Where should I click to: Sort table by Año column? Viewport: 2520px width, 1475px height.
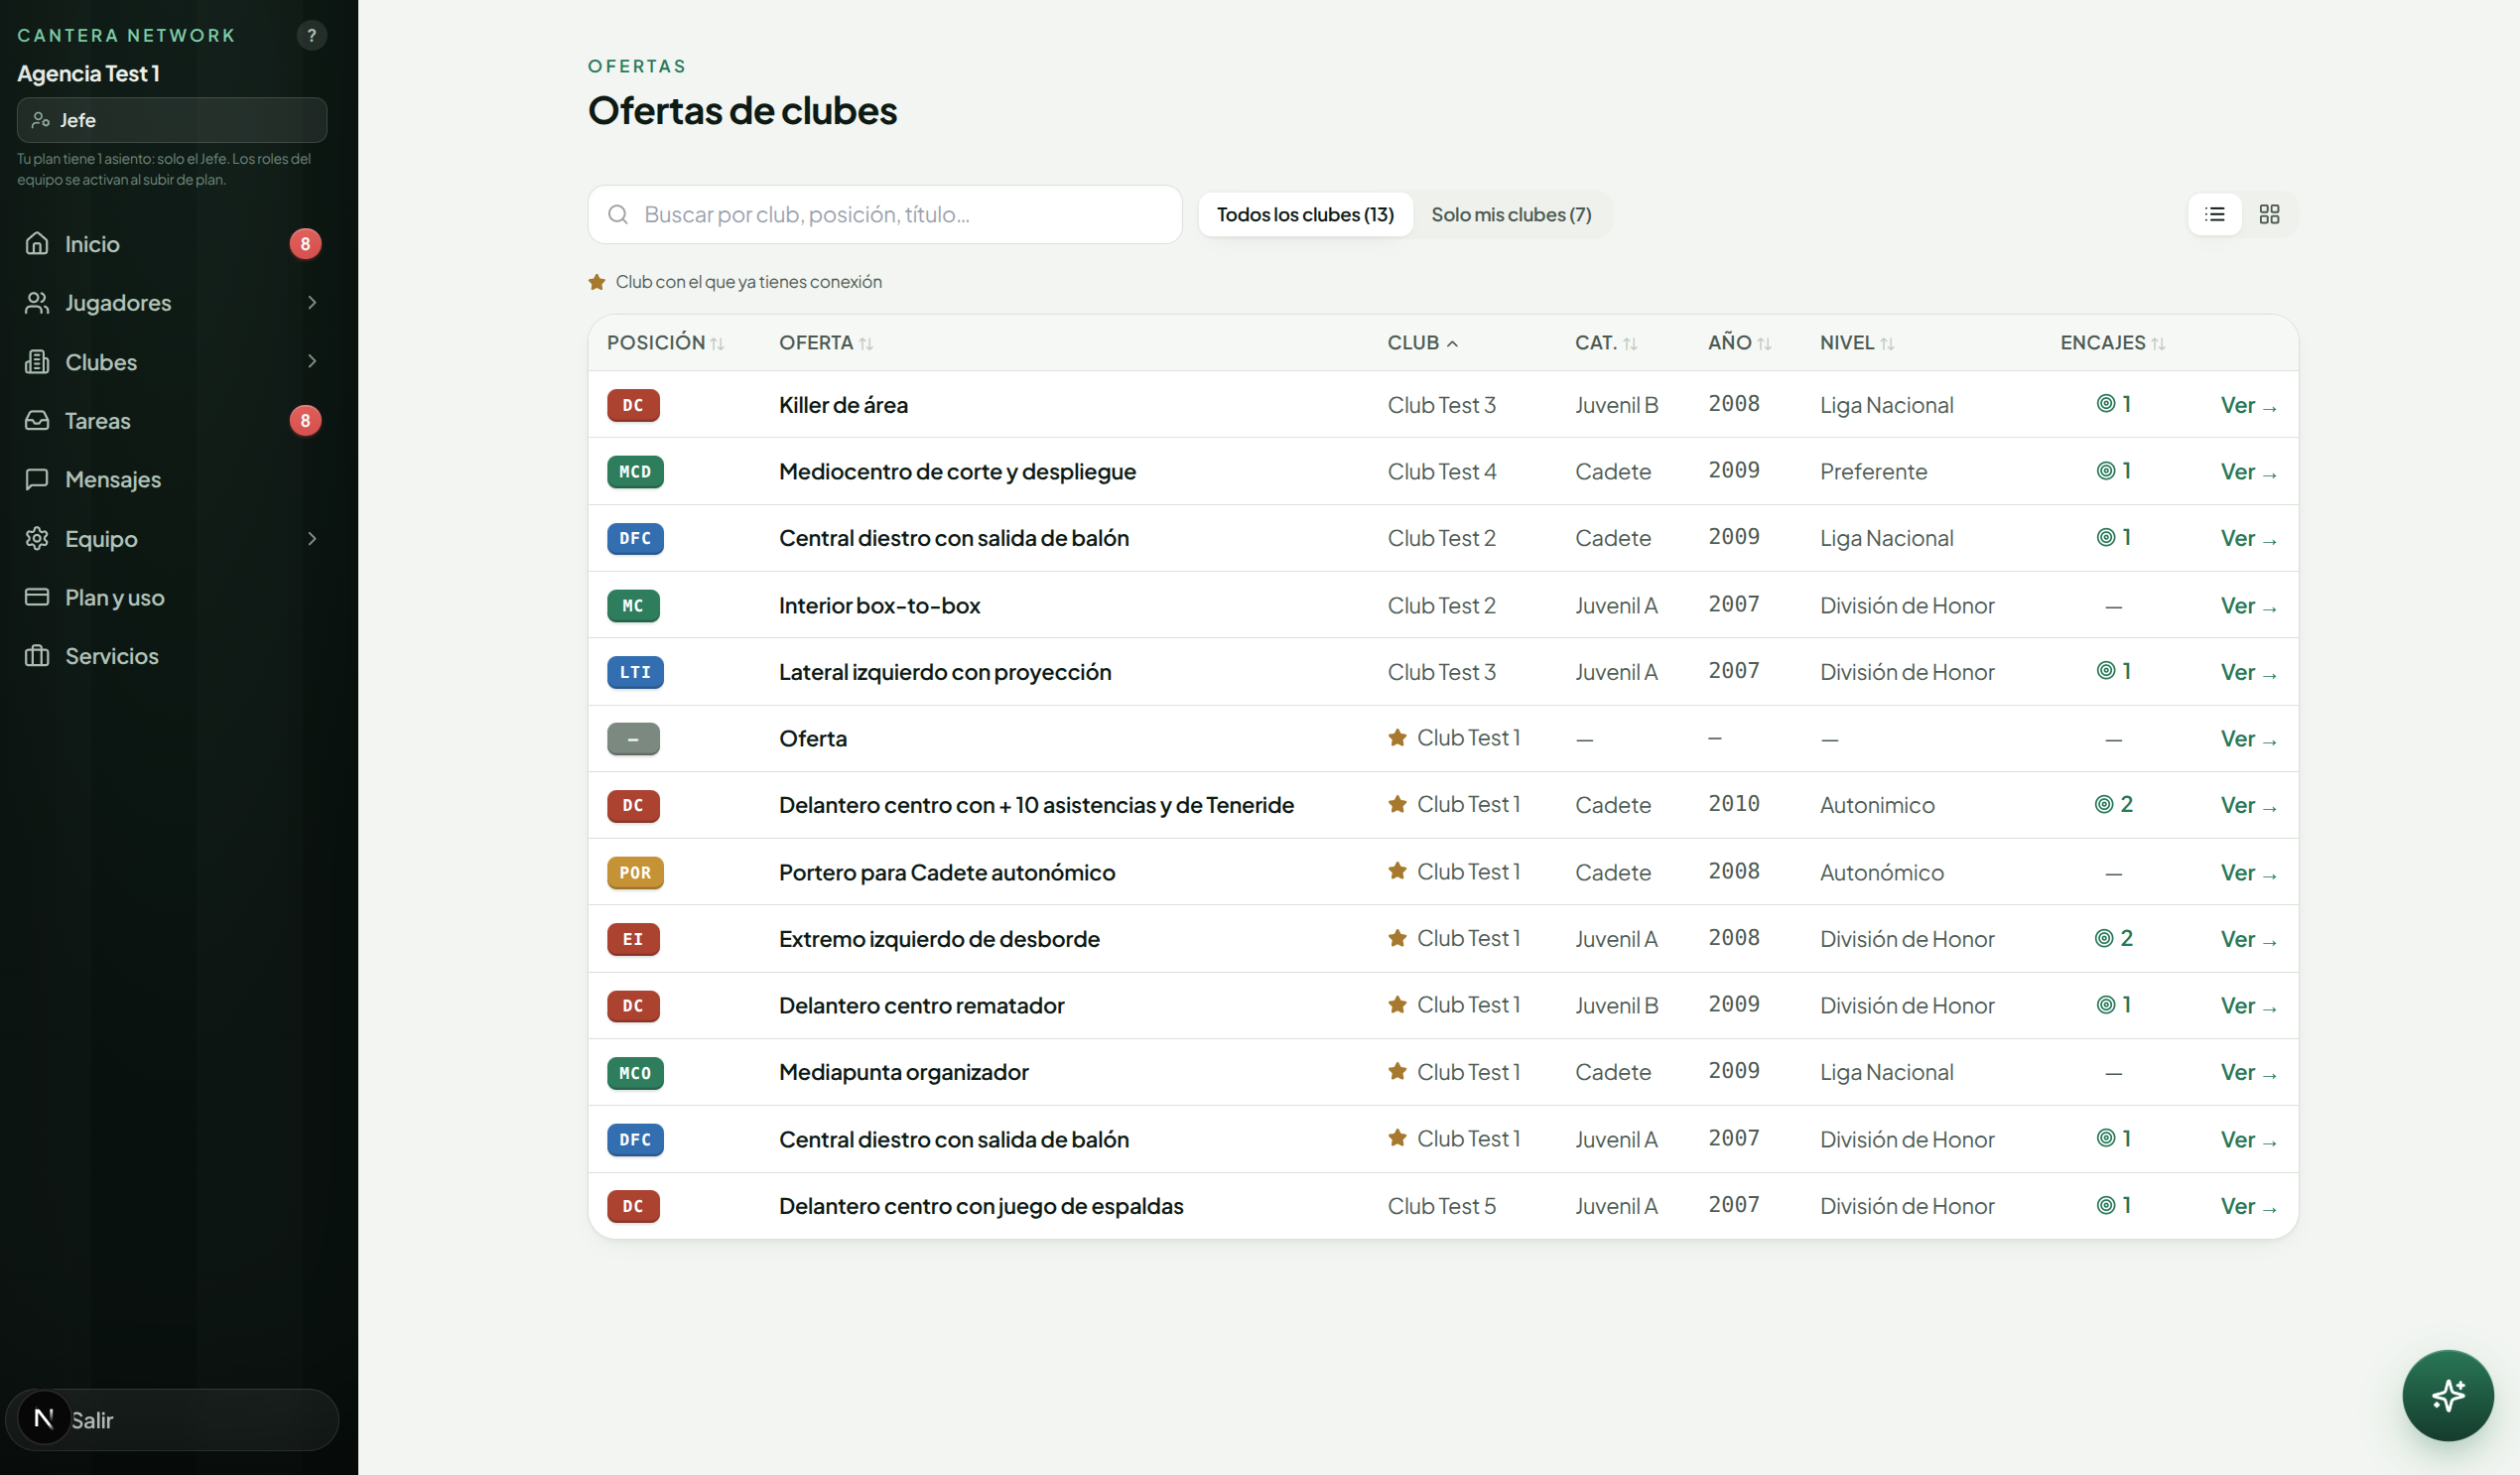point(1739,343)
